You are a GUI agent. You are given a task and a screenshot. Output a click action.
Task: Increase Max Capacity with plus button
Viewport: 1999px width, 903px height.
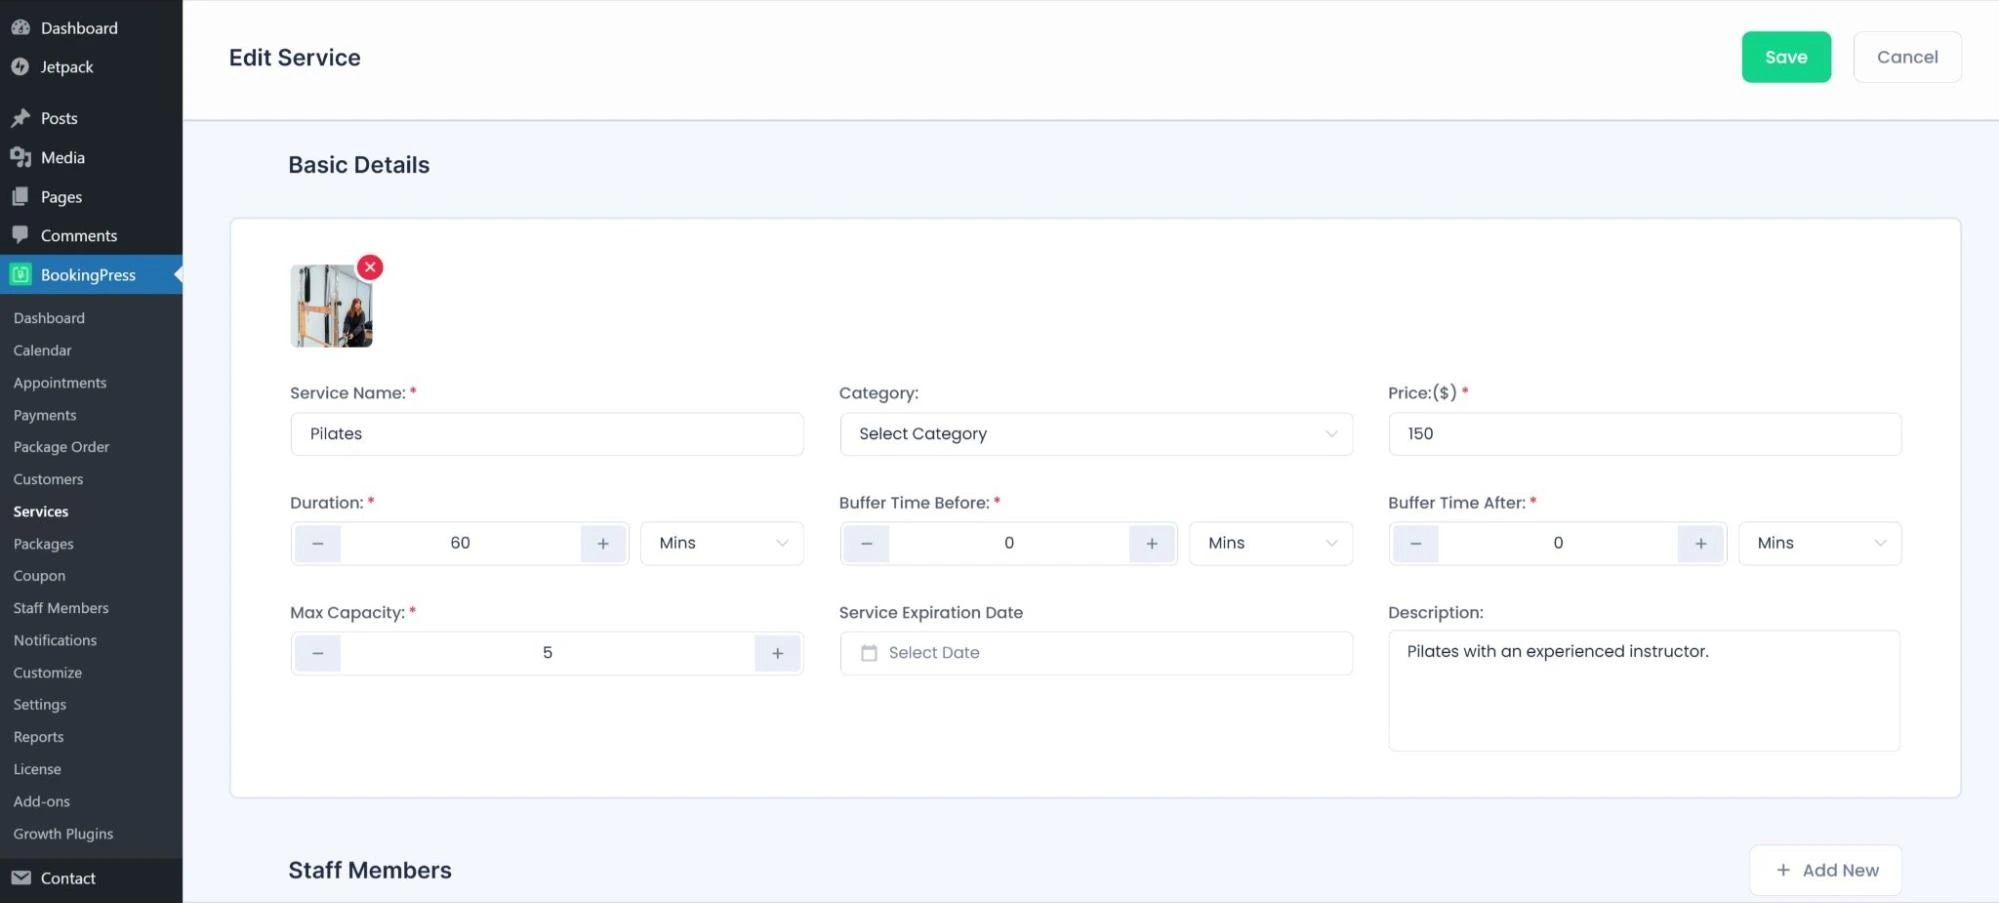coord(777,653)
